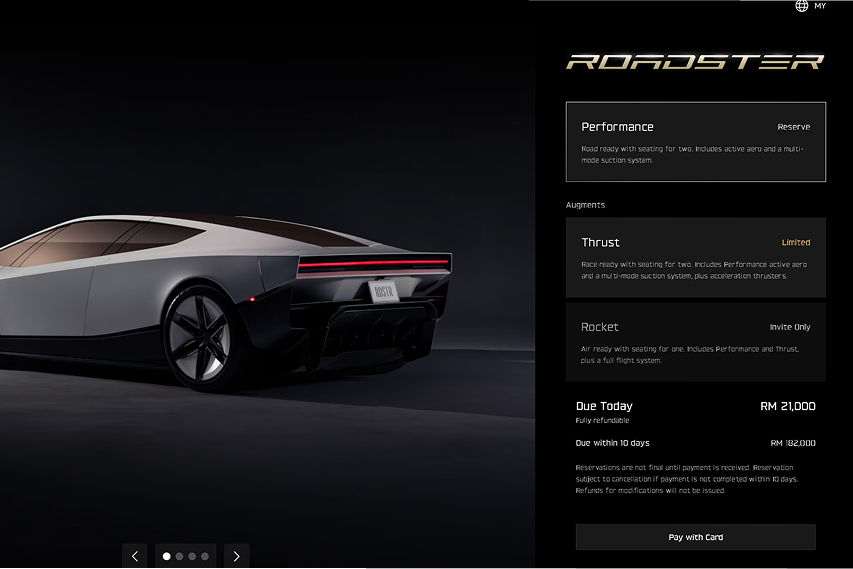The image size is (853, 569).
Task: Click the Limited tag on Thrust
Action: point(796,243)
